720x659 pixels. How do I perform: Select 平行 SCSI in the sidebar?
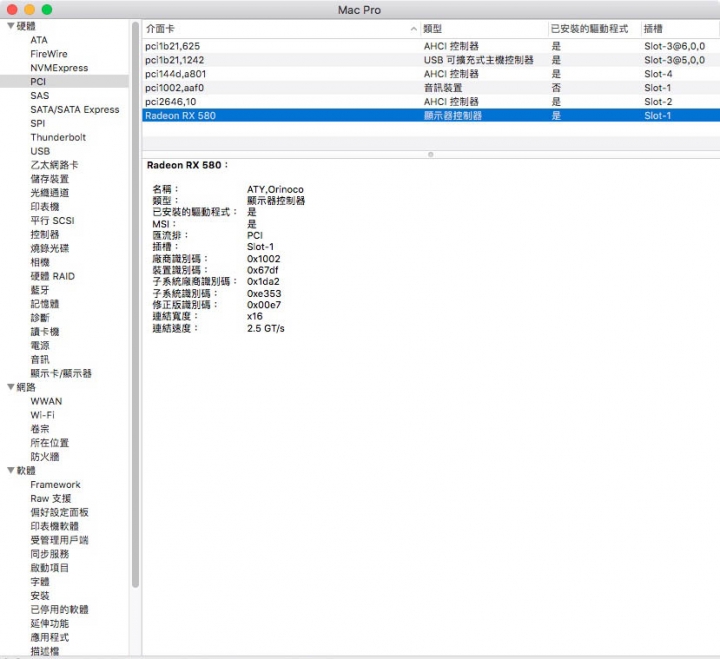coord(52,220)
